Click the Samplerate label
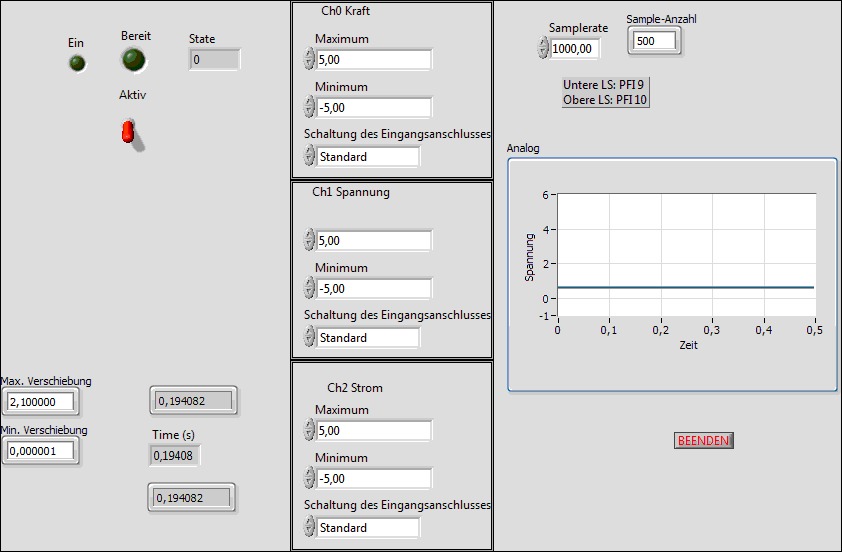The image size is (842, 552). (x=578, y=28)
